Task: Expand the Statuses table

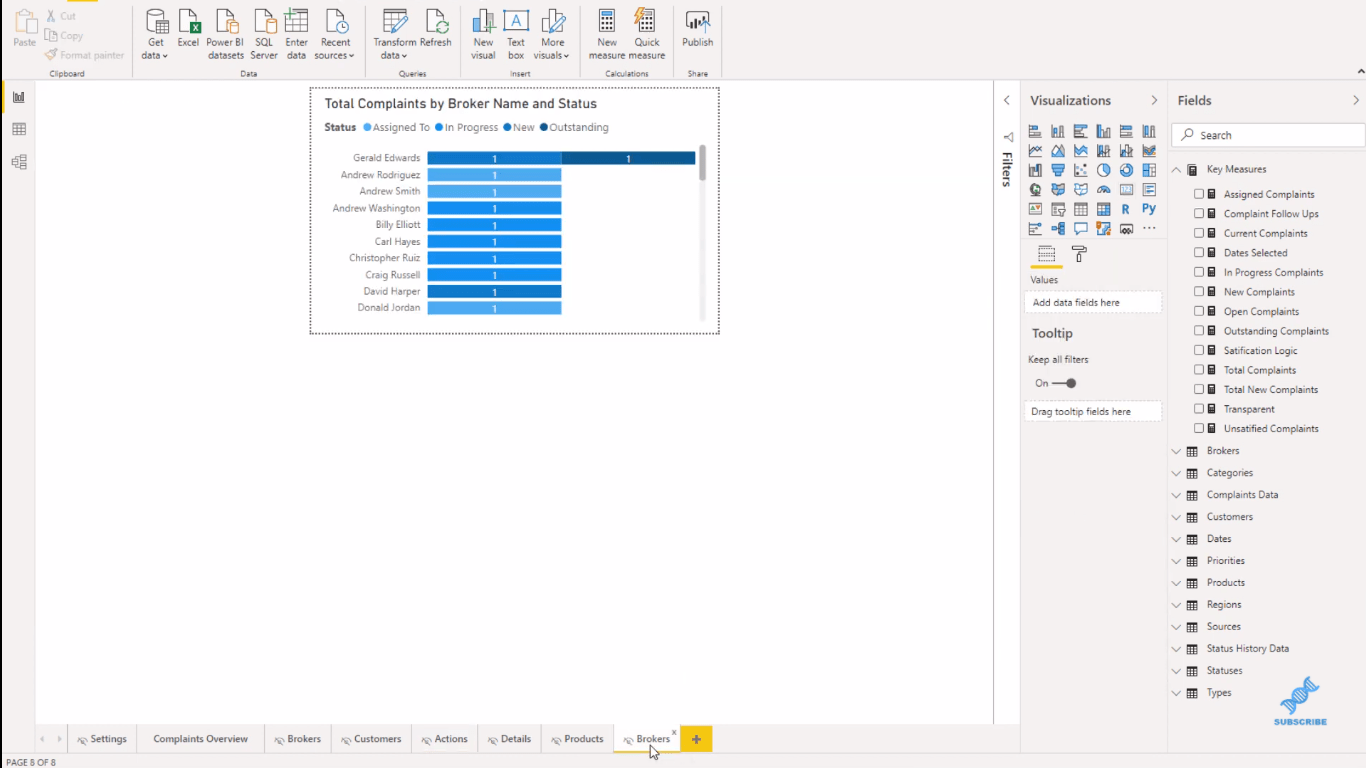Action: coord(1177,671)
